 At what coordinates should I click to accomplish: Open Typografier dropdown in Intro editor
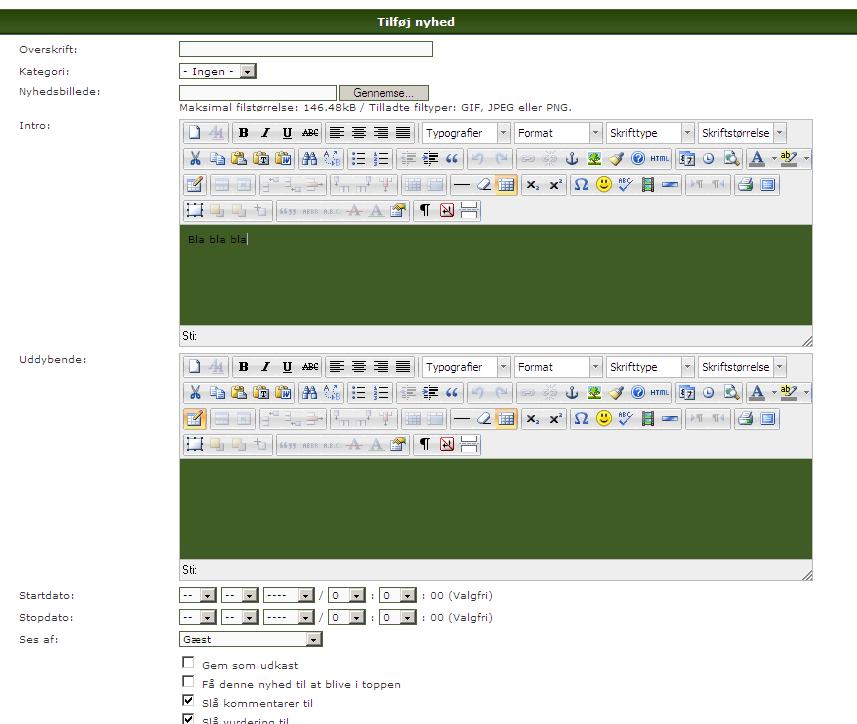pyautogui.click(x=466, y=133)
